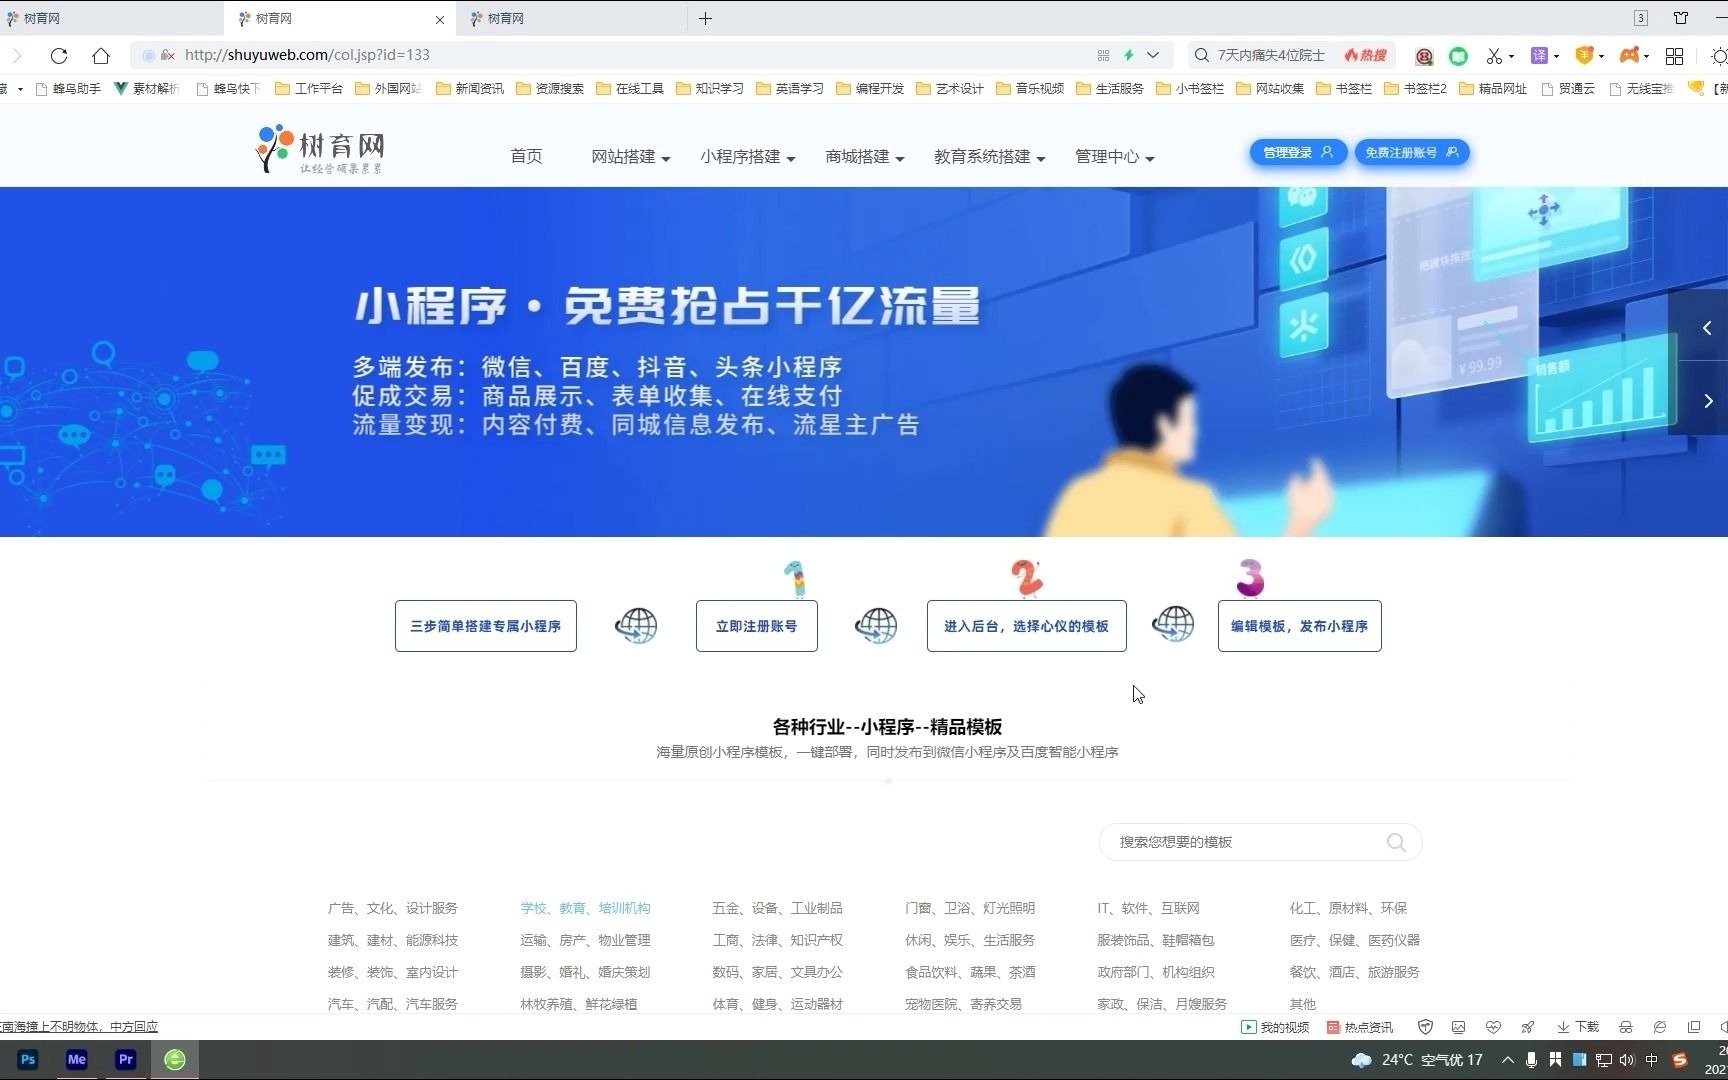Open the 热搜 hot search button
This screenshot has height=1080, width=1728.
point(1365,55)
